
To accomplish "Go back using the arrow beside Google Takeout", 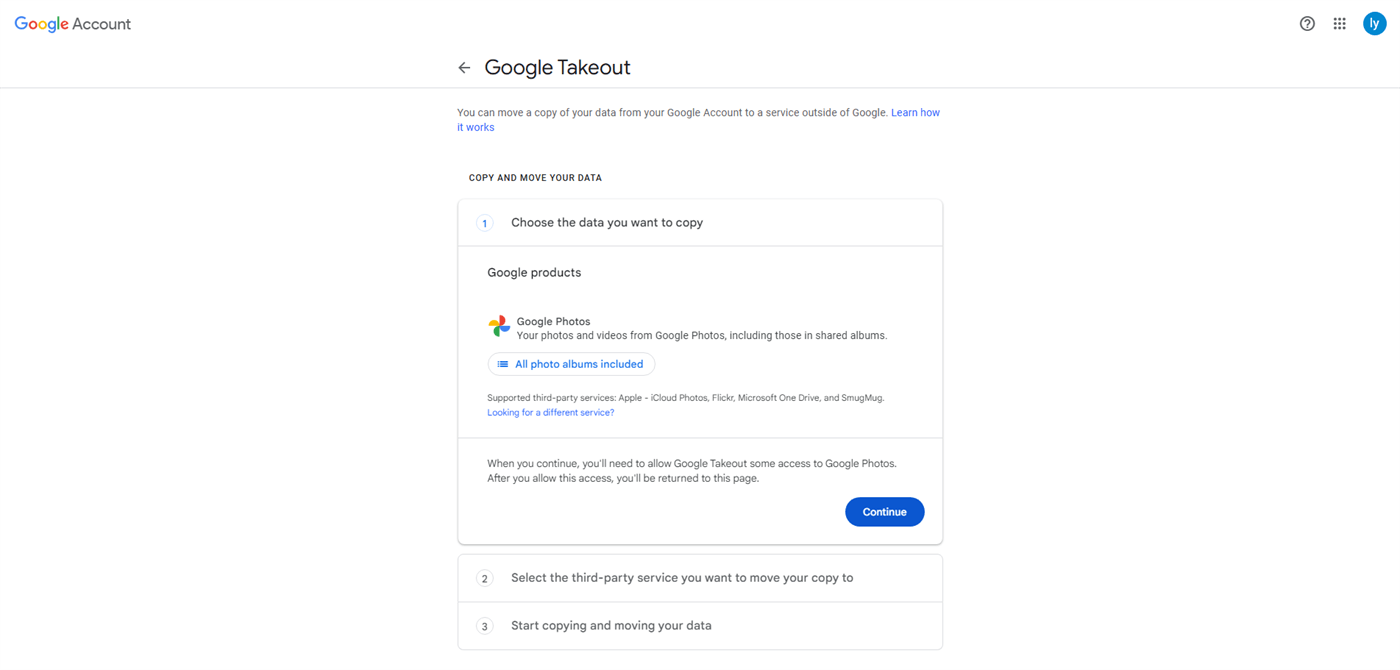I will point(464,68).
